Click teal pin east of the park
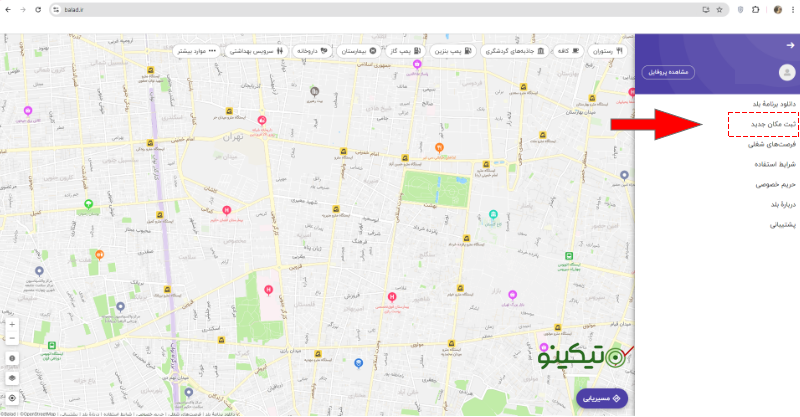The image size is (800, 417). [x=493, y=215]
